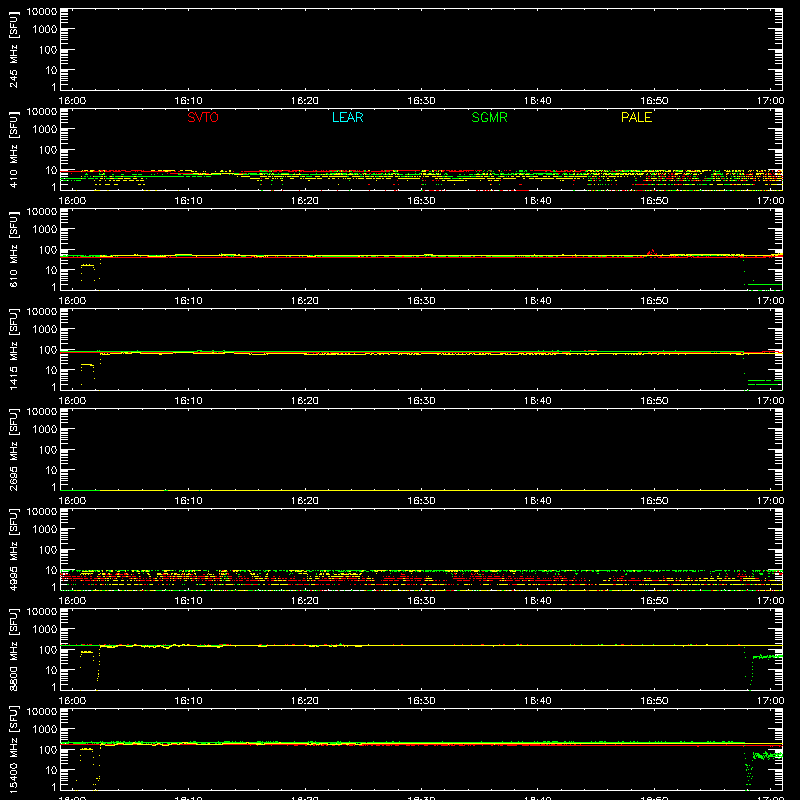
Task: Select the 8800 MHz [SFU] axis title
Action: point(13,649)
